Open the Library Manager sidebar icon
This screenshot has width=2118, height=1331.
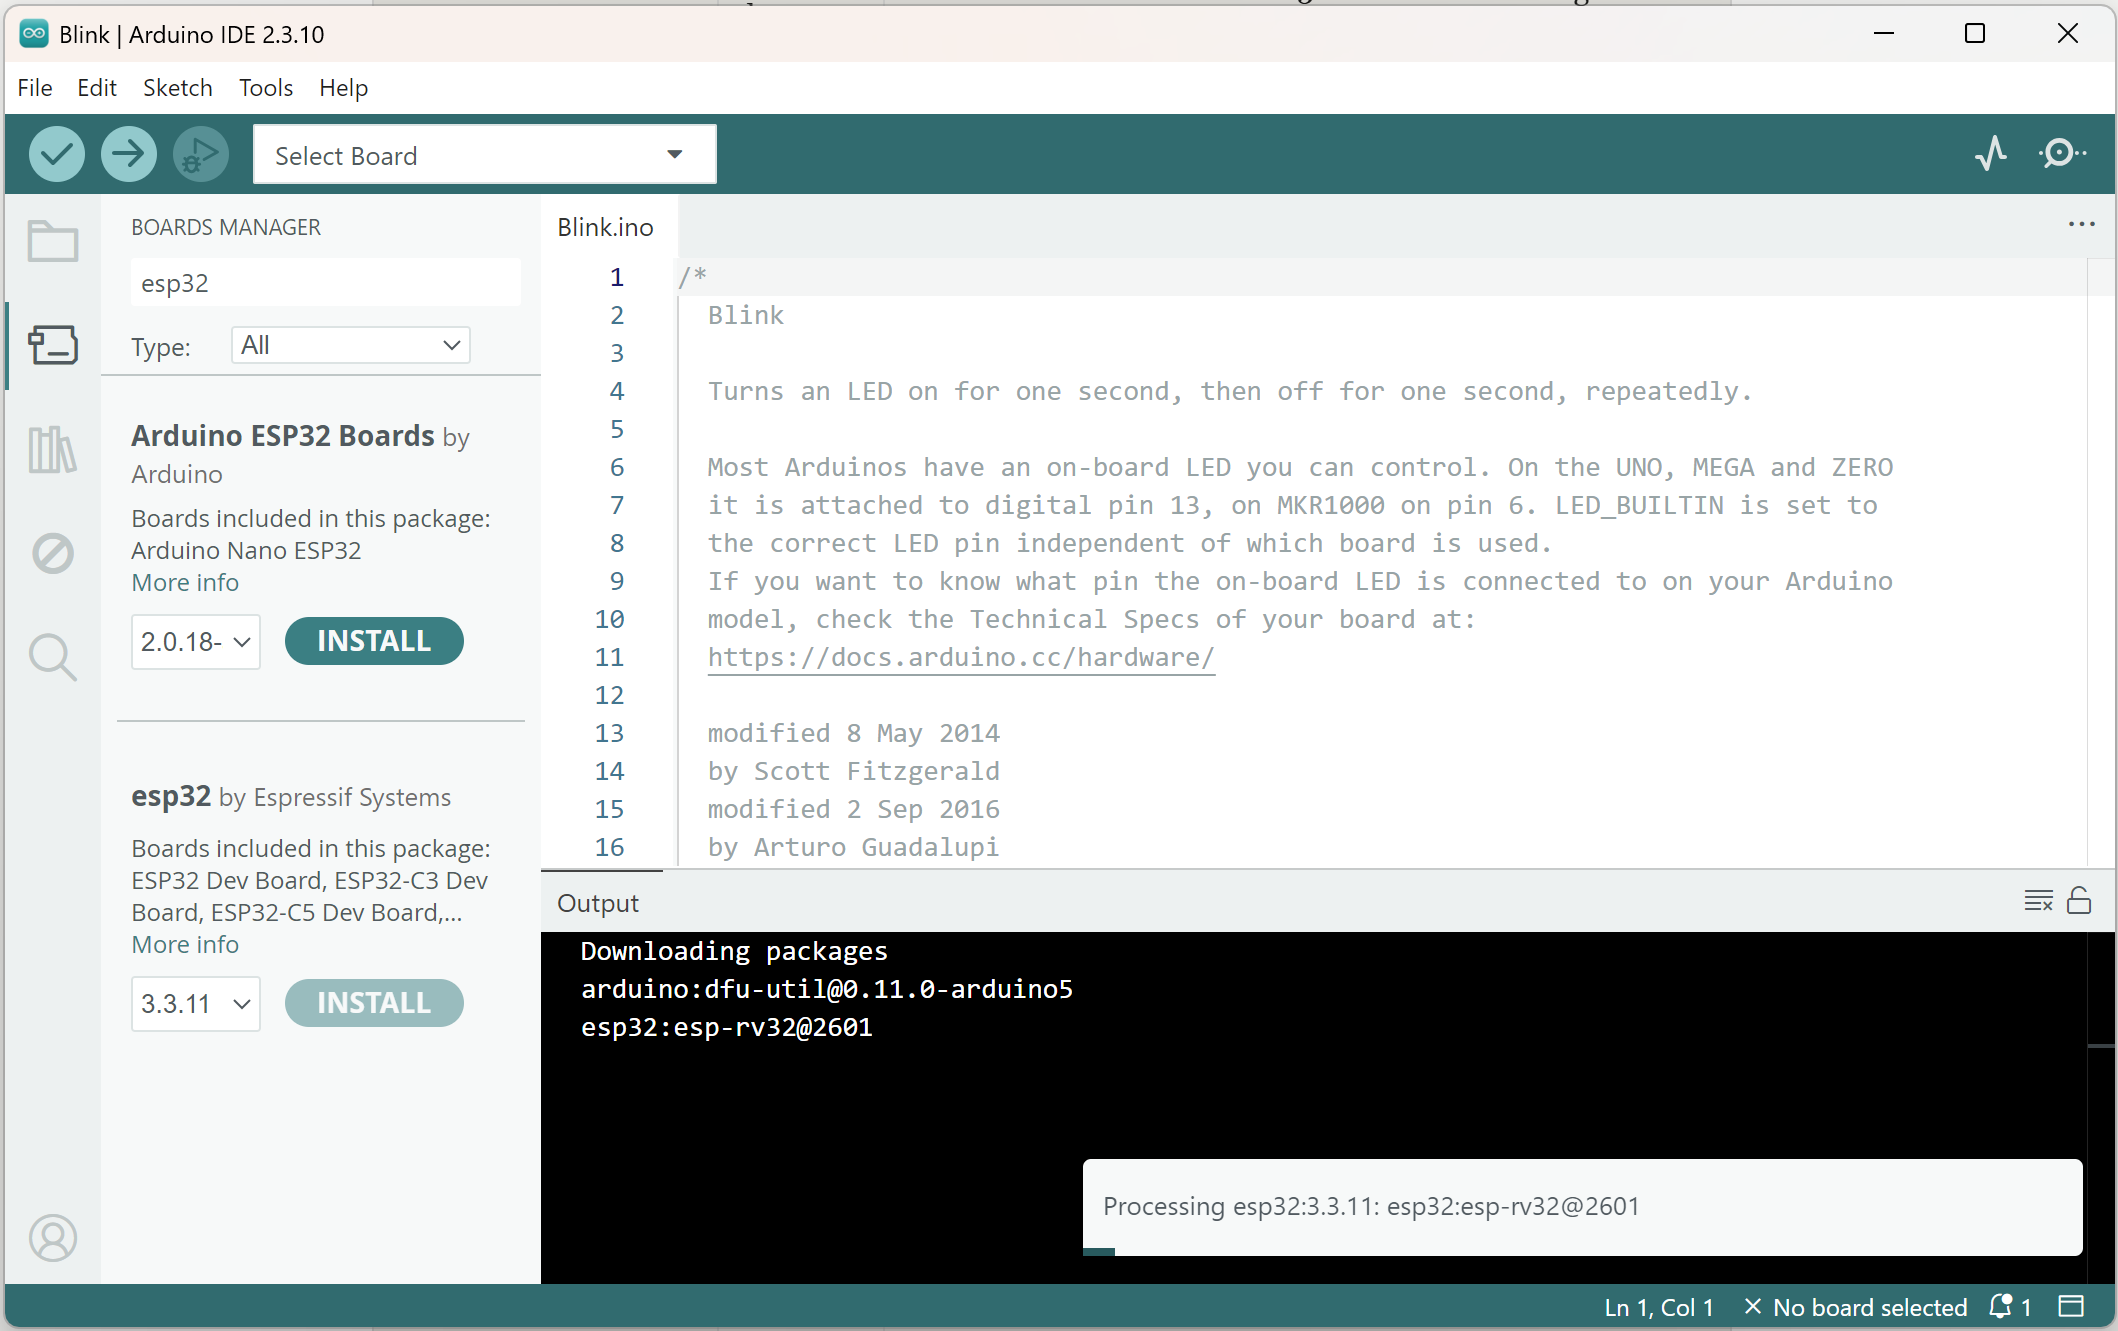pos(53,449)
